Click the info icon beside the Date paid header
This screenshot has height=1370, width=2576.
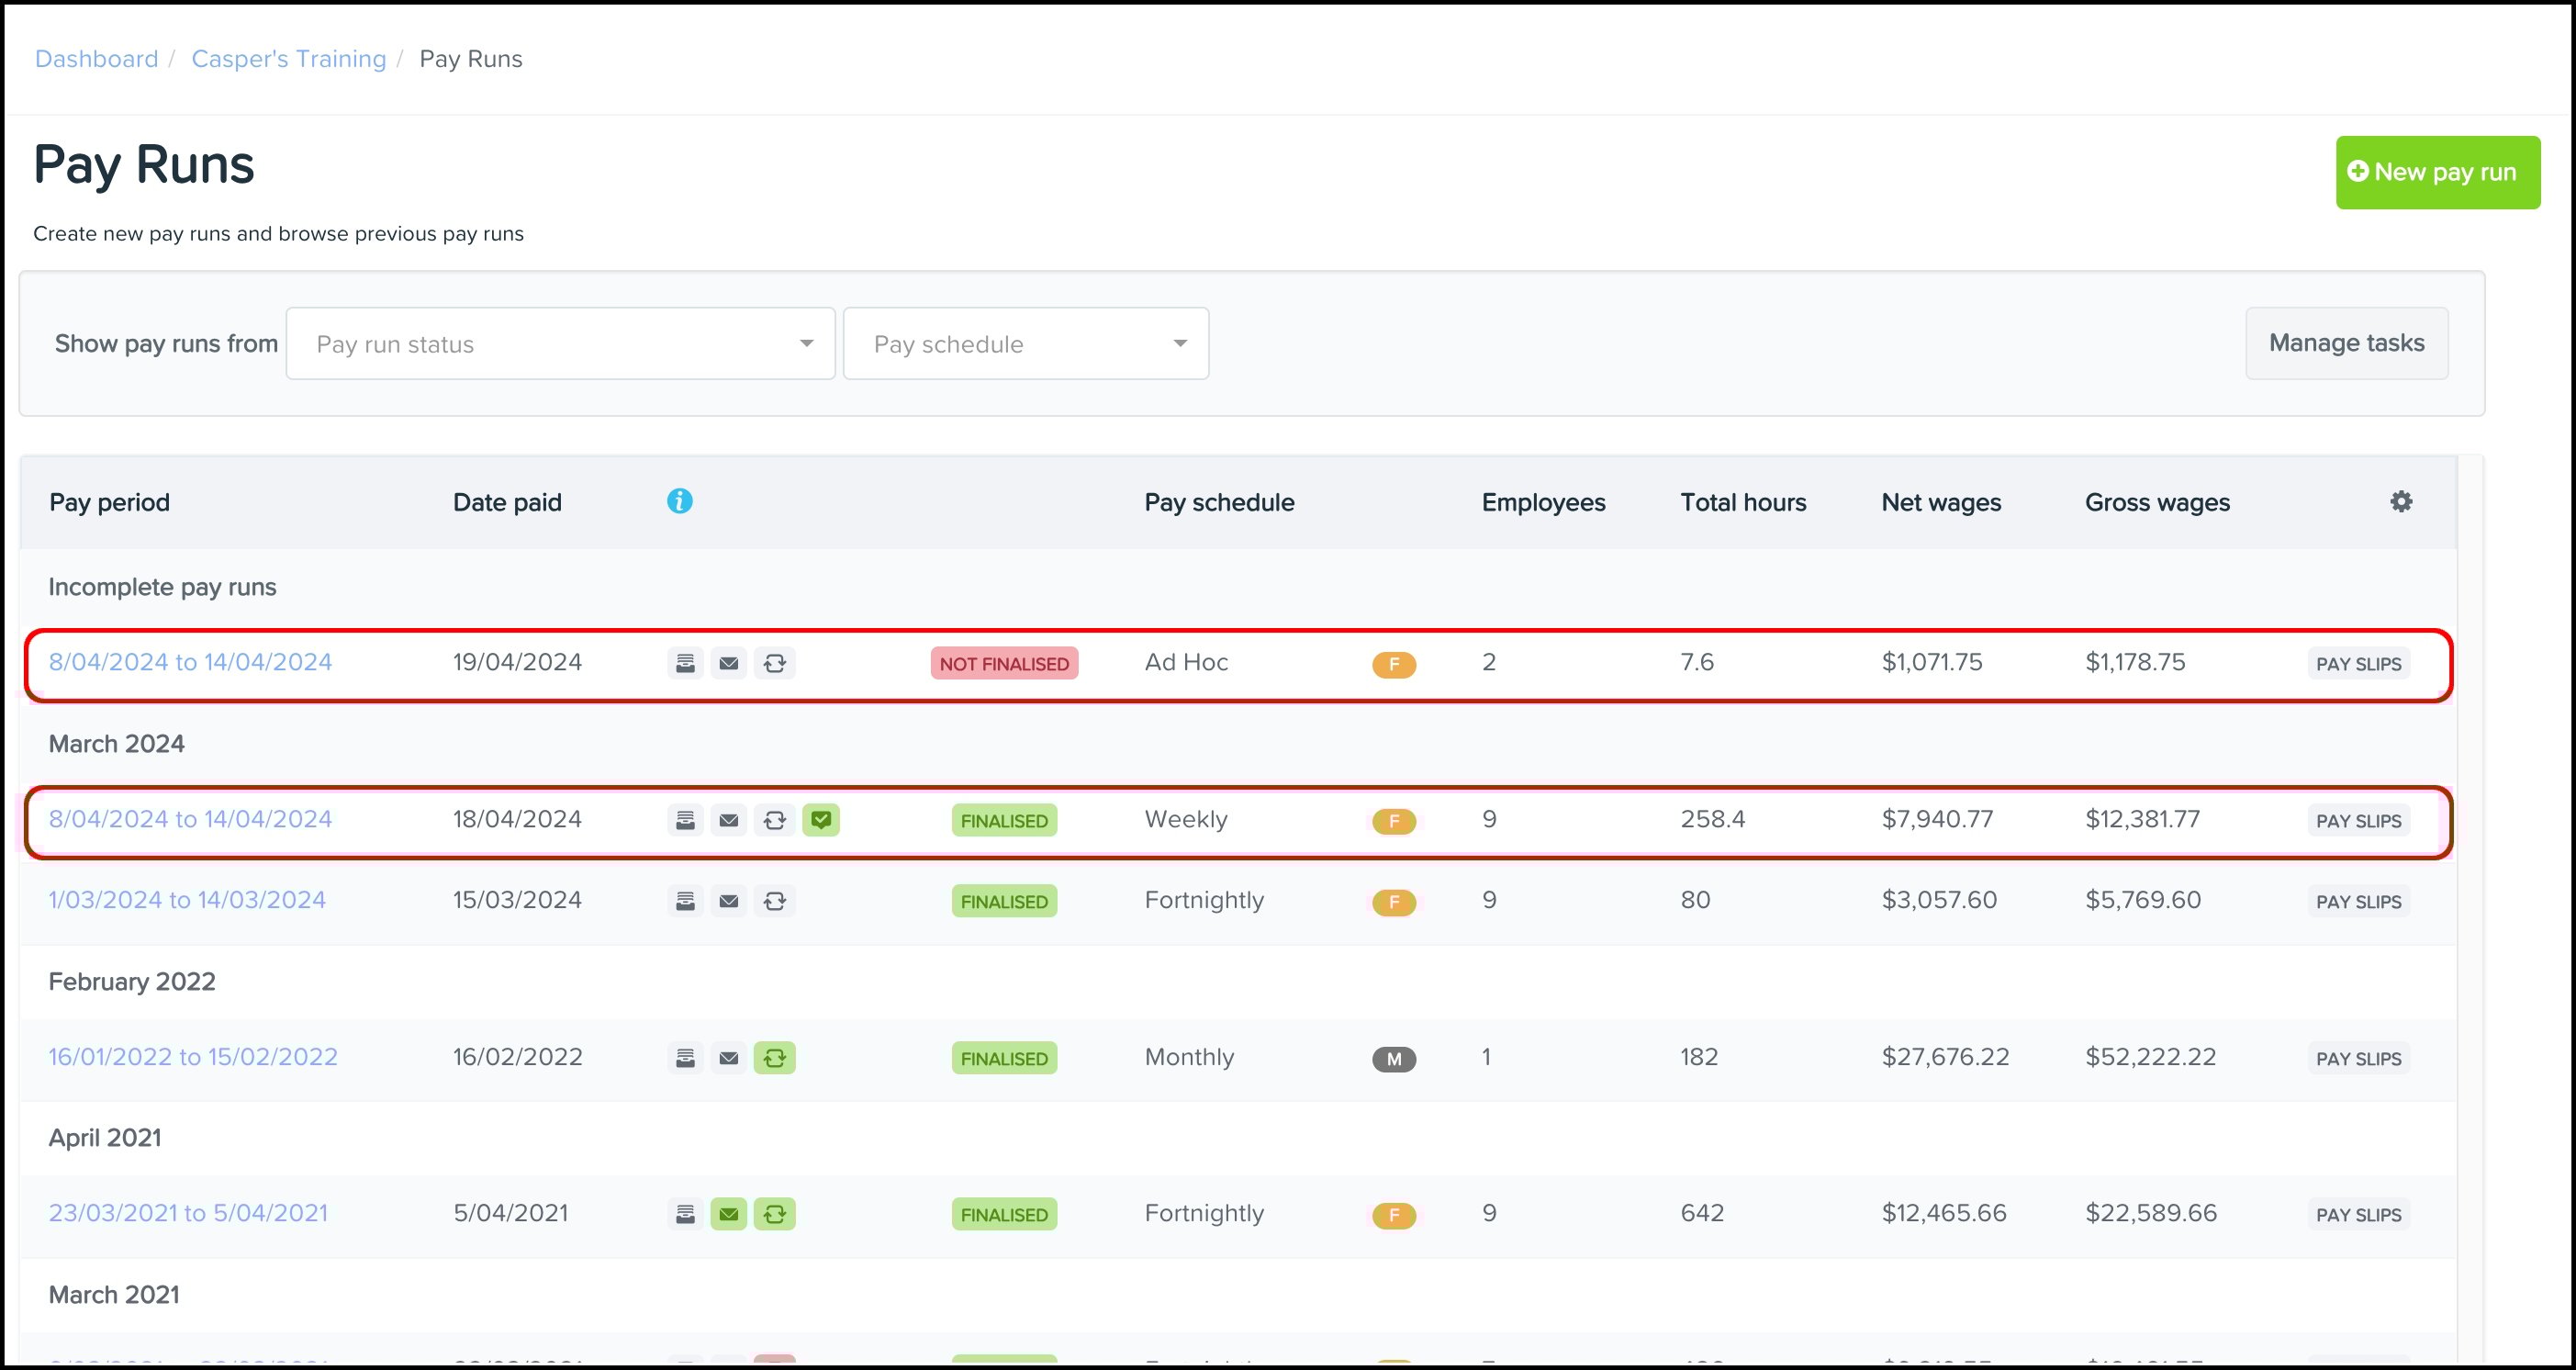(680, 501)
